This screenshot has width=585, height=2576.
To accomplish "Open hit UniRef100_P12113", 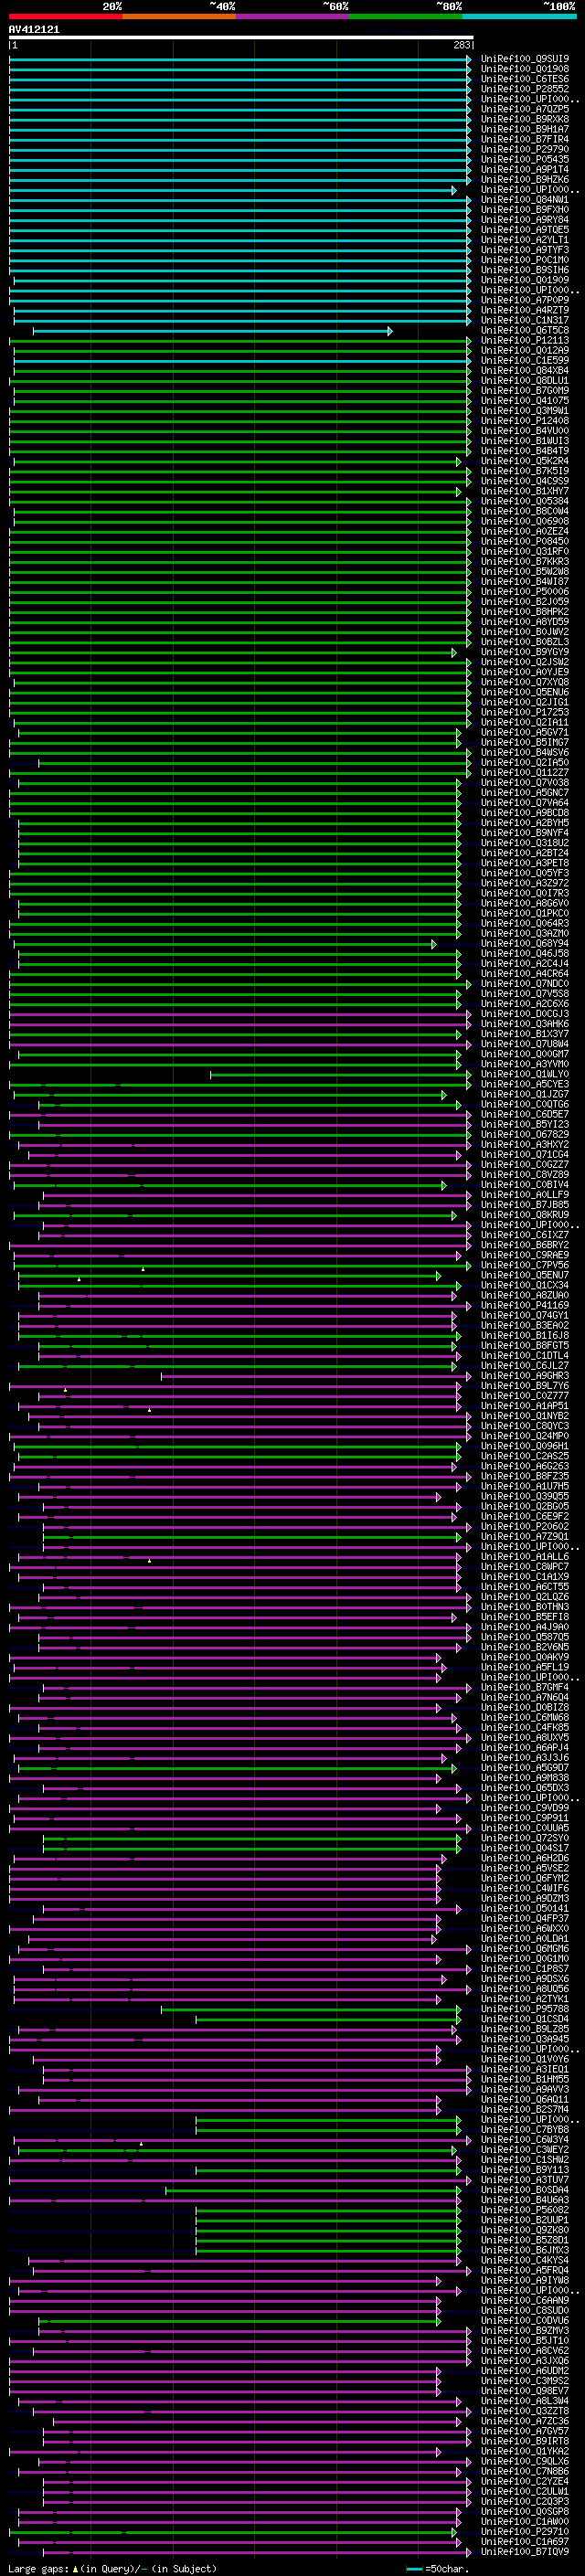I will [525, 340].
